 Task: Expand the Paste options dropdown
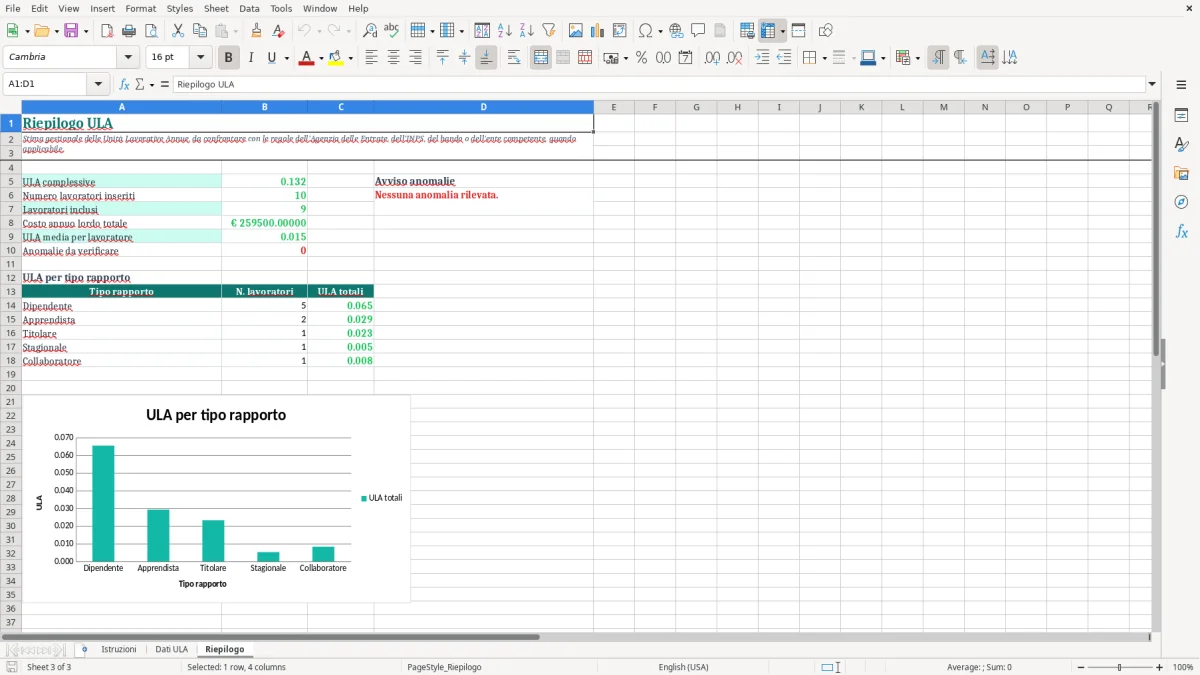pyautogui.click(x=235, y=31)
